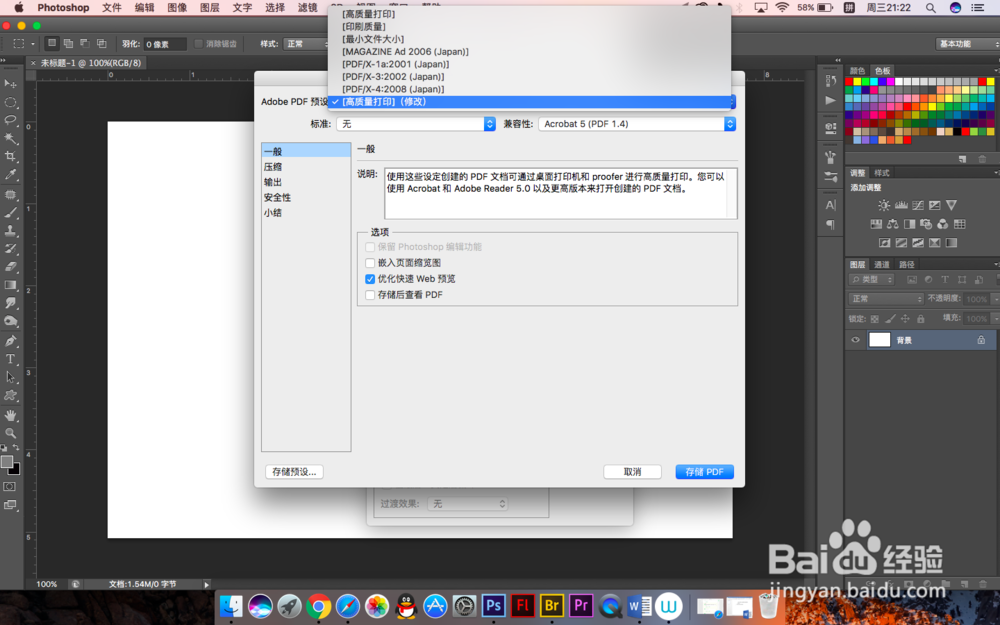Add a Hue/Saturation adjustment icon
The height and width of the screenshot is (625, 1000).
pyautogui.click(x=876, y=223)
